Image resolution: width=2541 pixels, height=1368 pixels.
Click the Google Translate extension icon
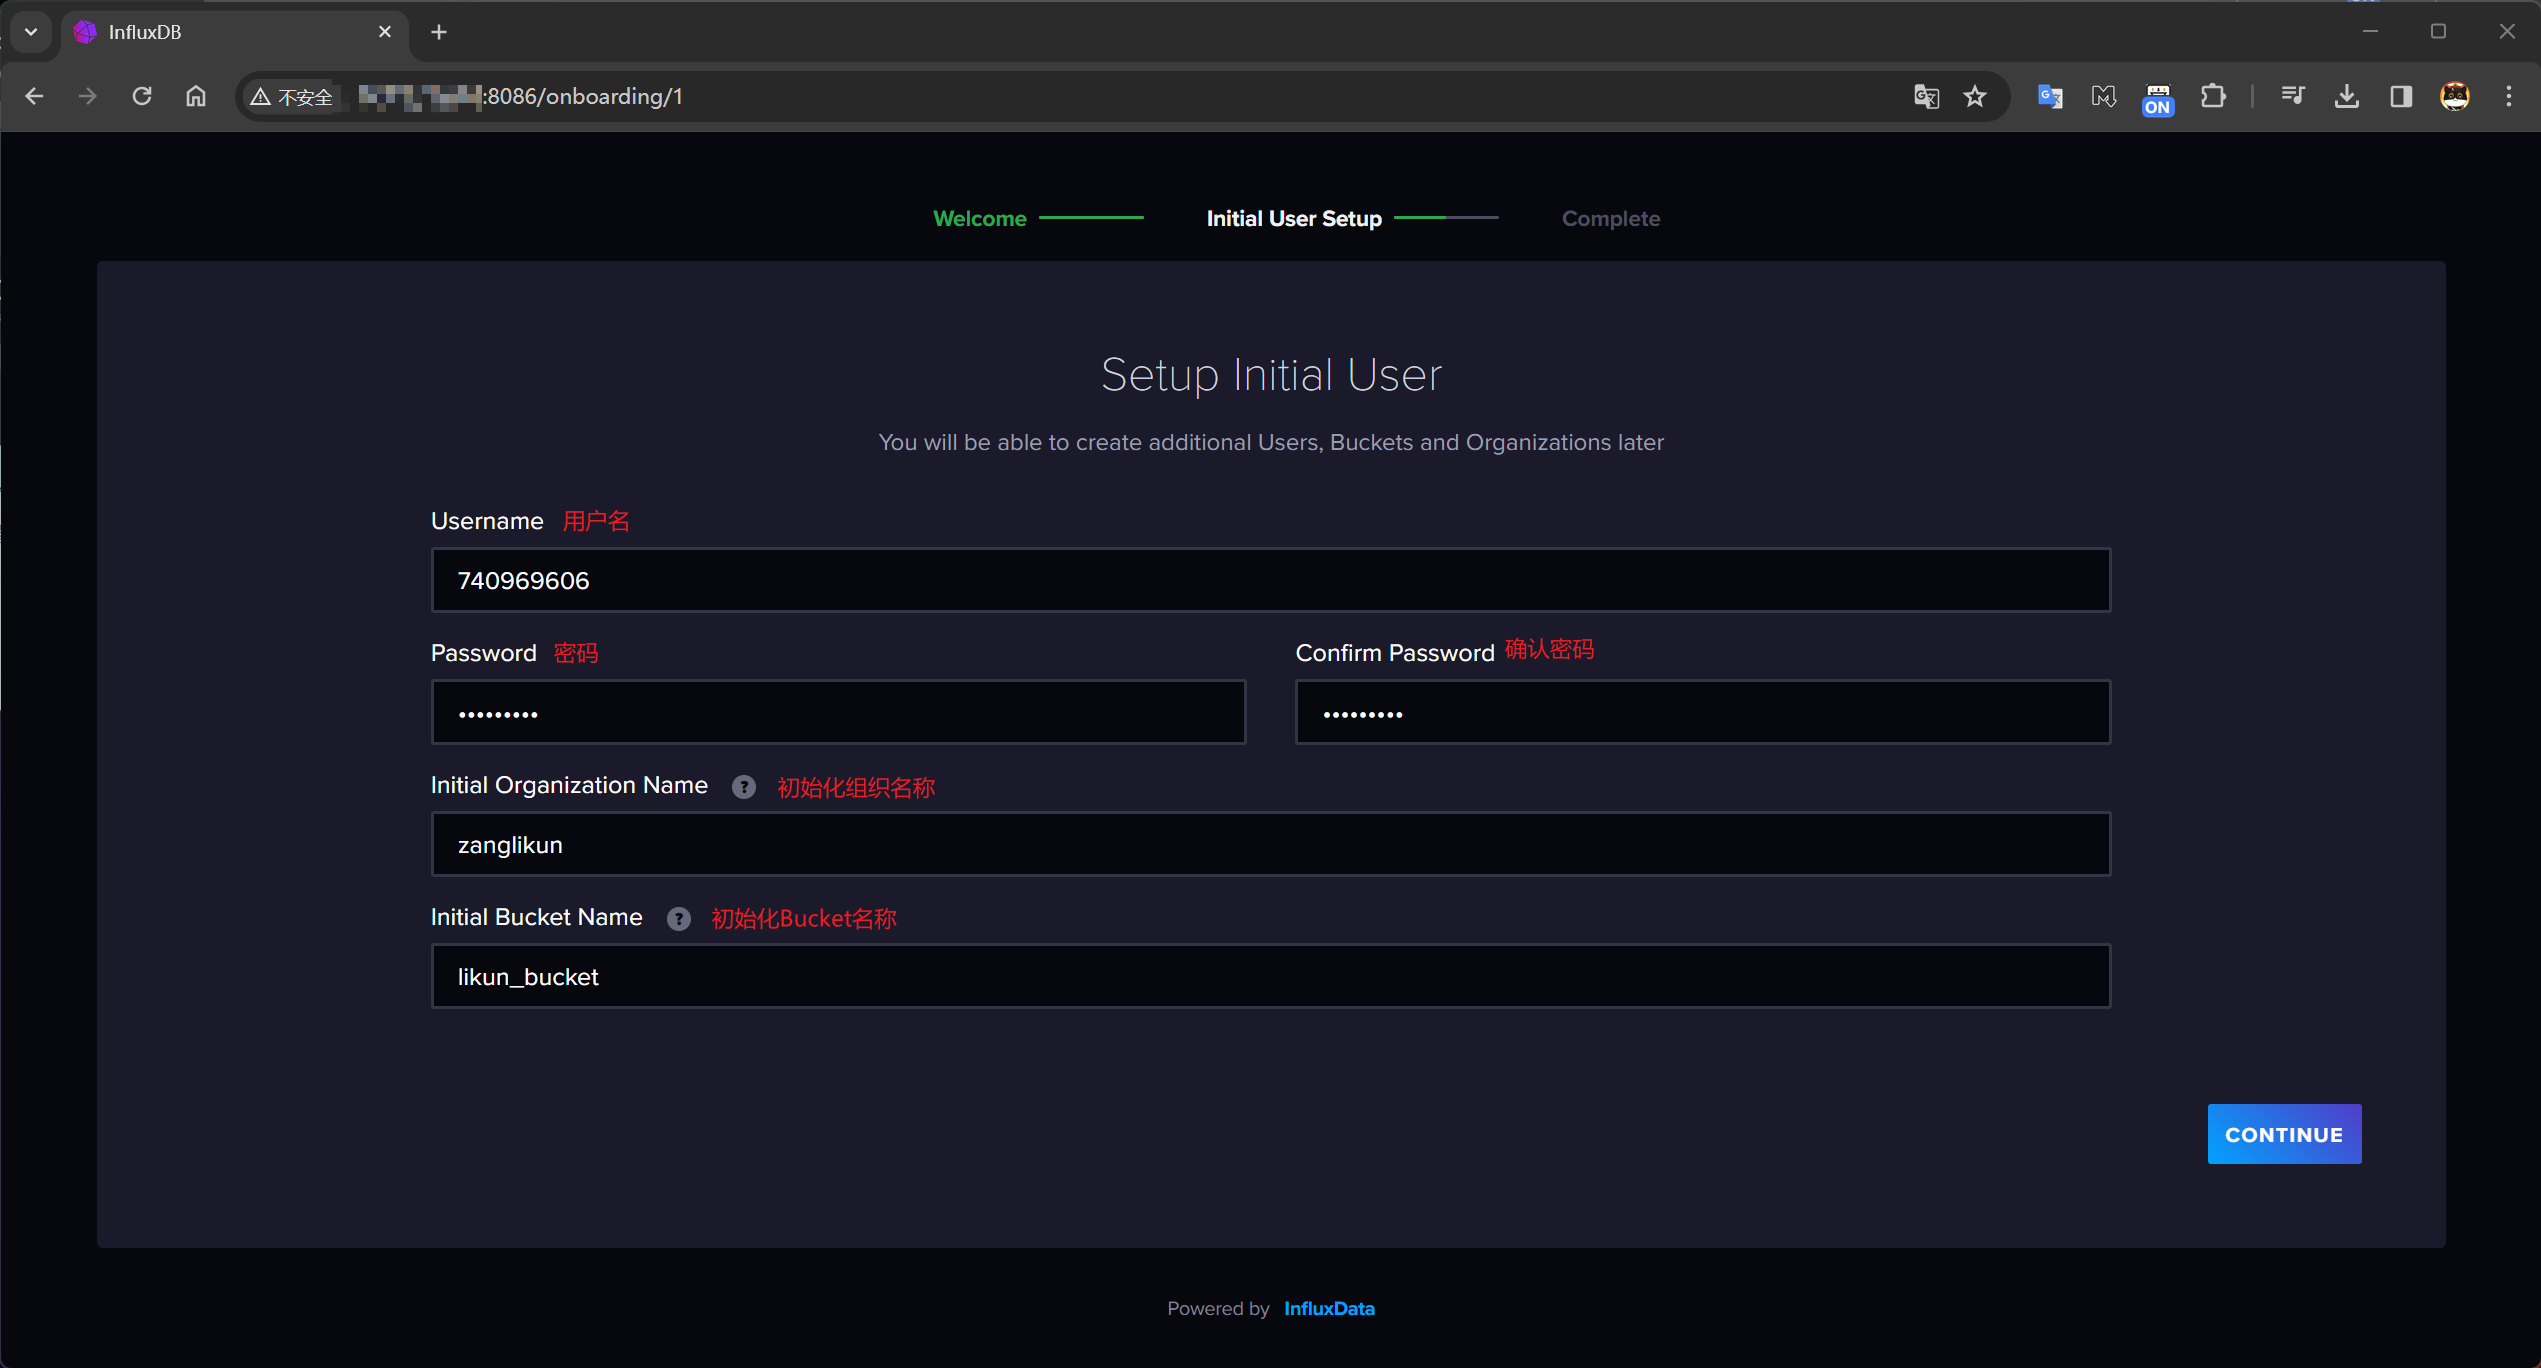coord(2050,97)
